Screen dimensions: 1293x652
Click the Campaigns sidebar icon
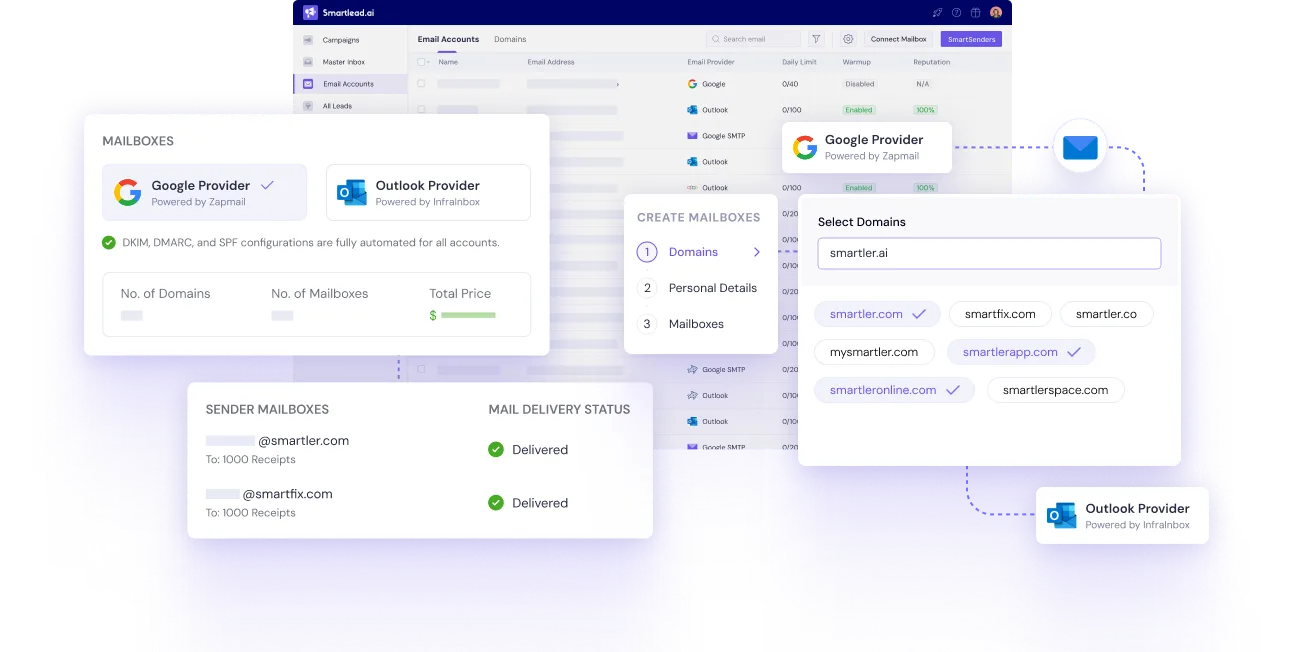pyautogui.click(x=308, y=40)
